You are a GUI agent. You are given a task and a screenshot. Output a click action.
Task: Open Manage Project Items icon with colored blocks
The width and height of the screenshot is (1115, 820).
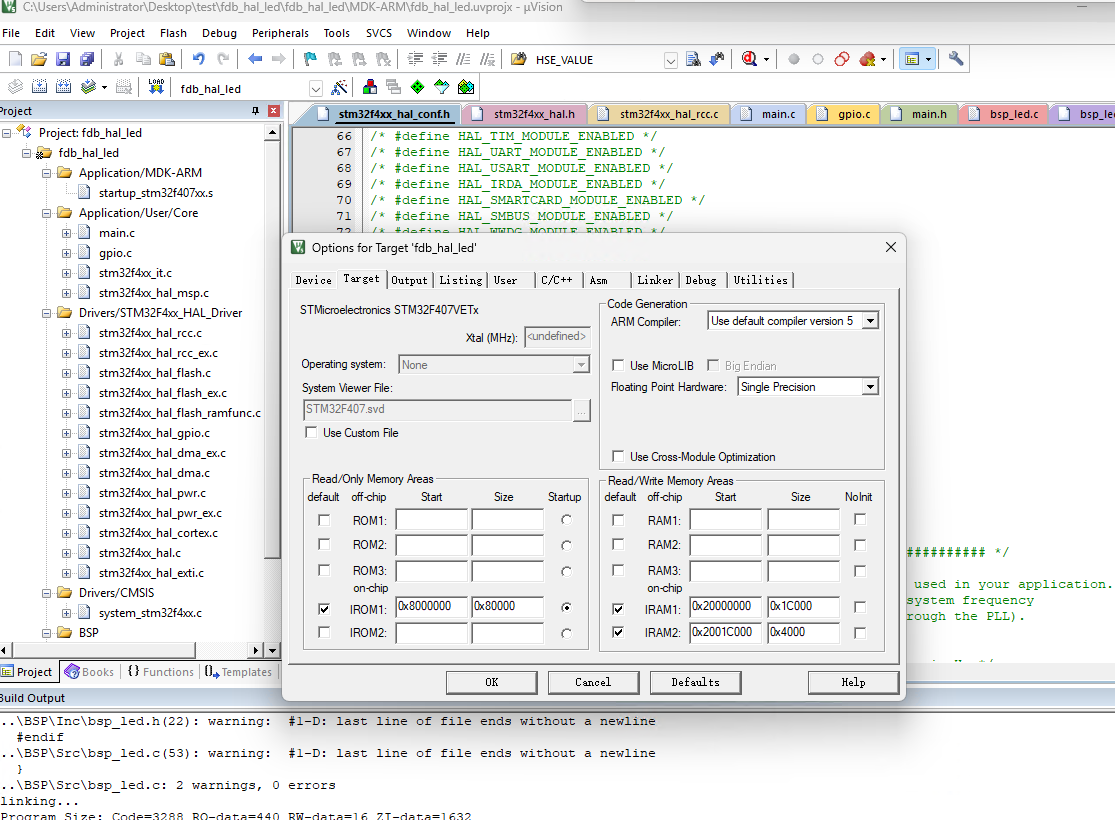(x=370, y=87)
